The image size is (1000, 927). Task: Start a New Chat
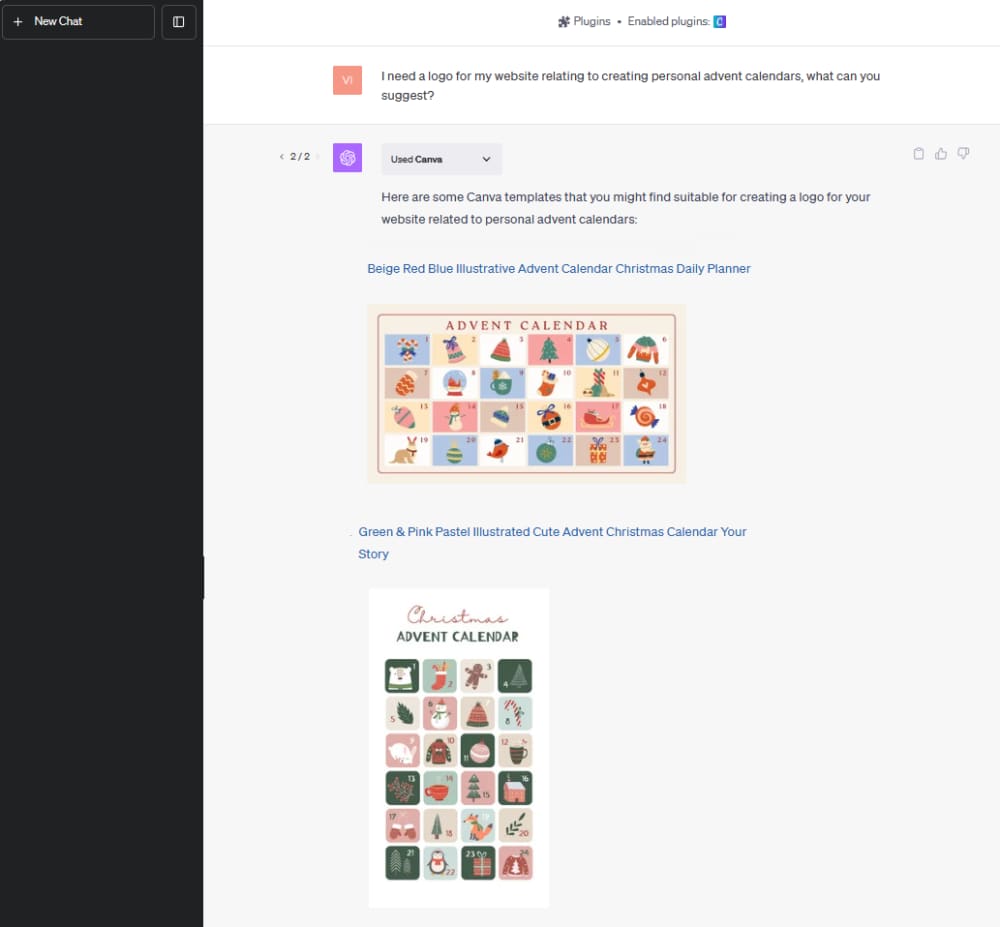[x=58, y=21]
